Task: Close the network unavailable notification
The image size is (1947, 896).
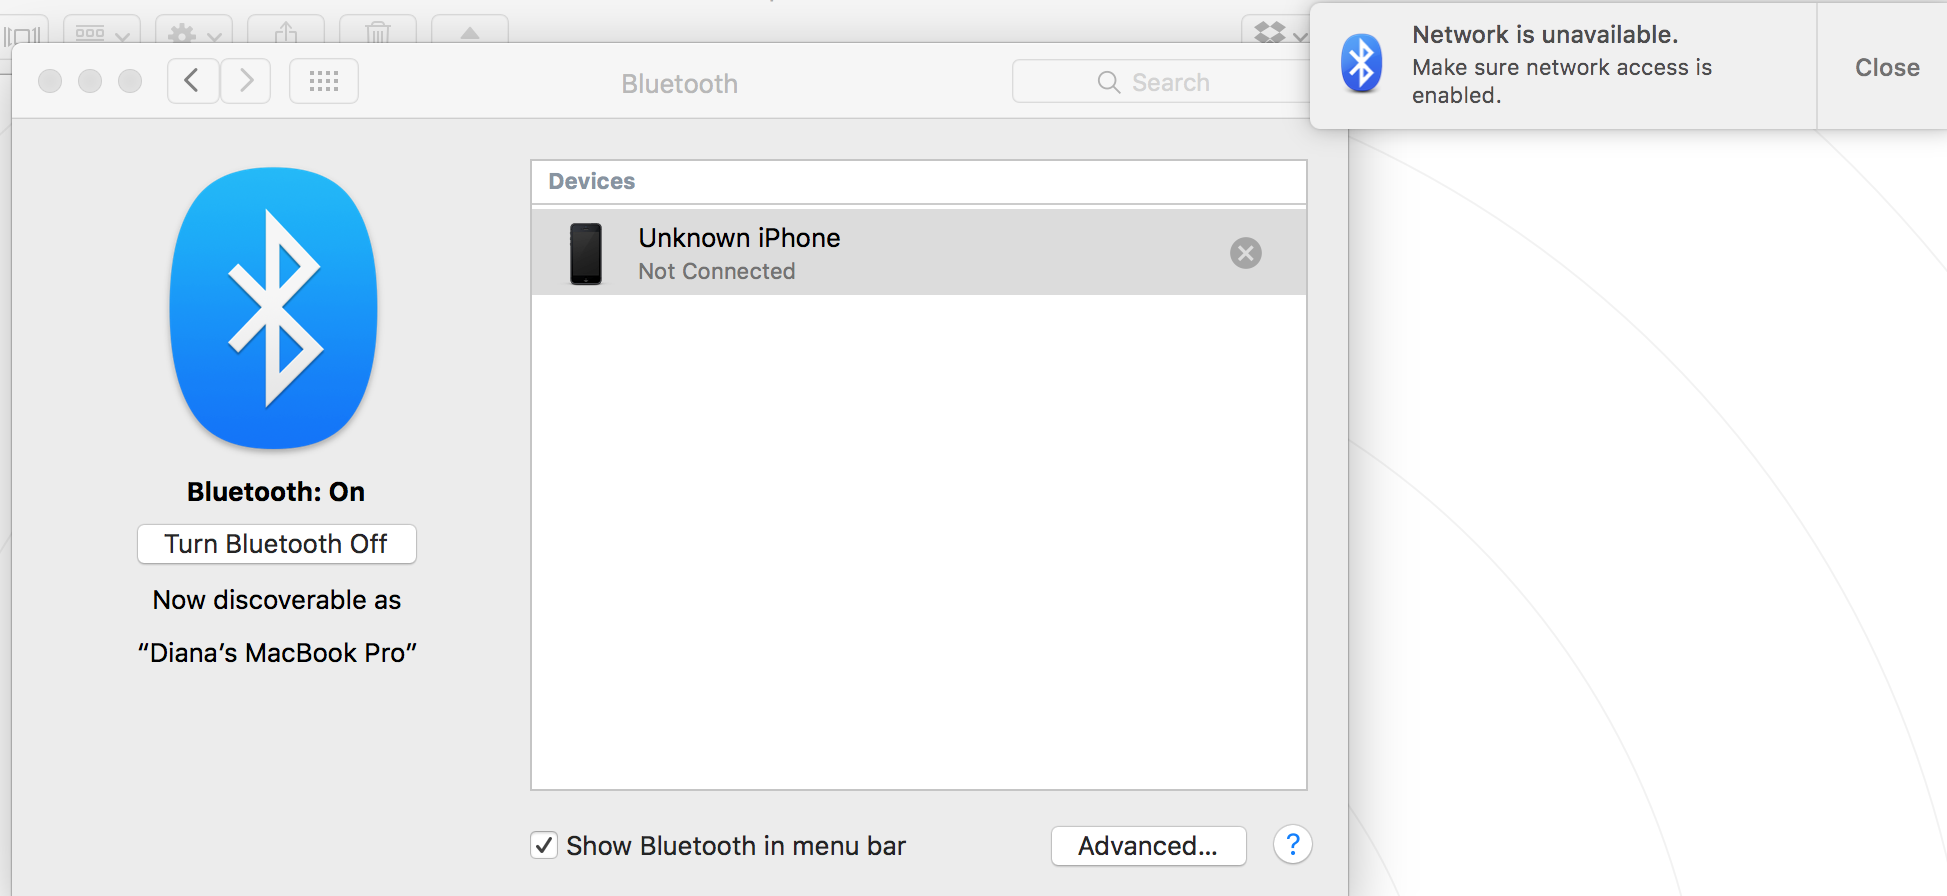Action: click(1886, 67)
